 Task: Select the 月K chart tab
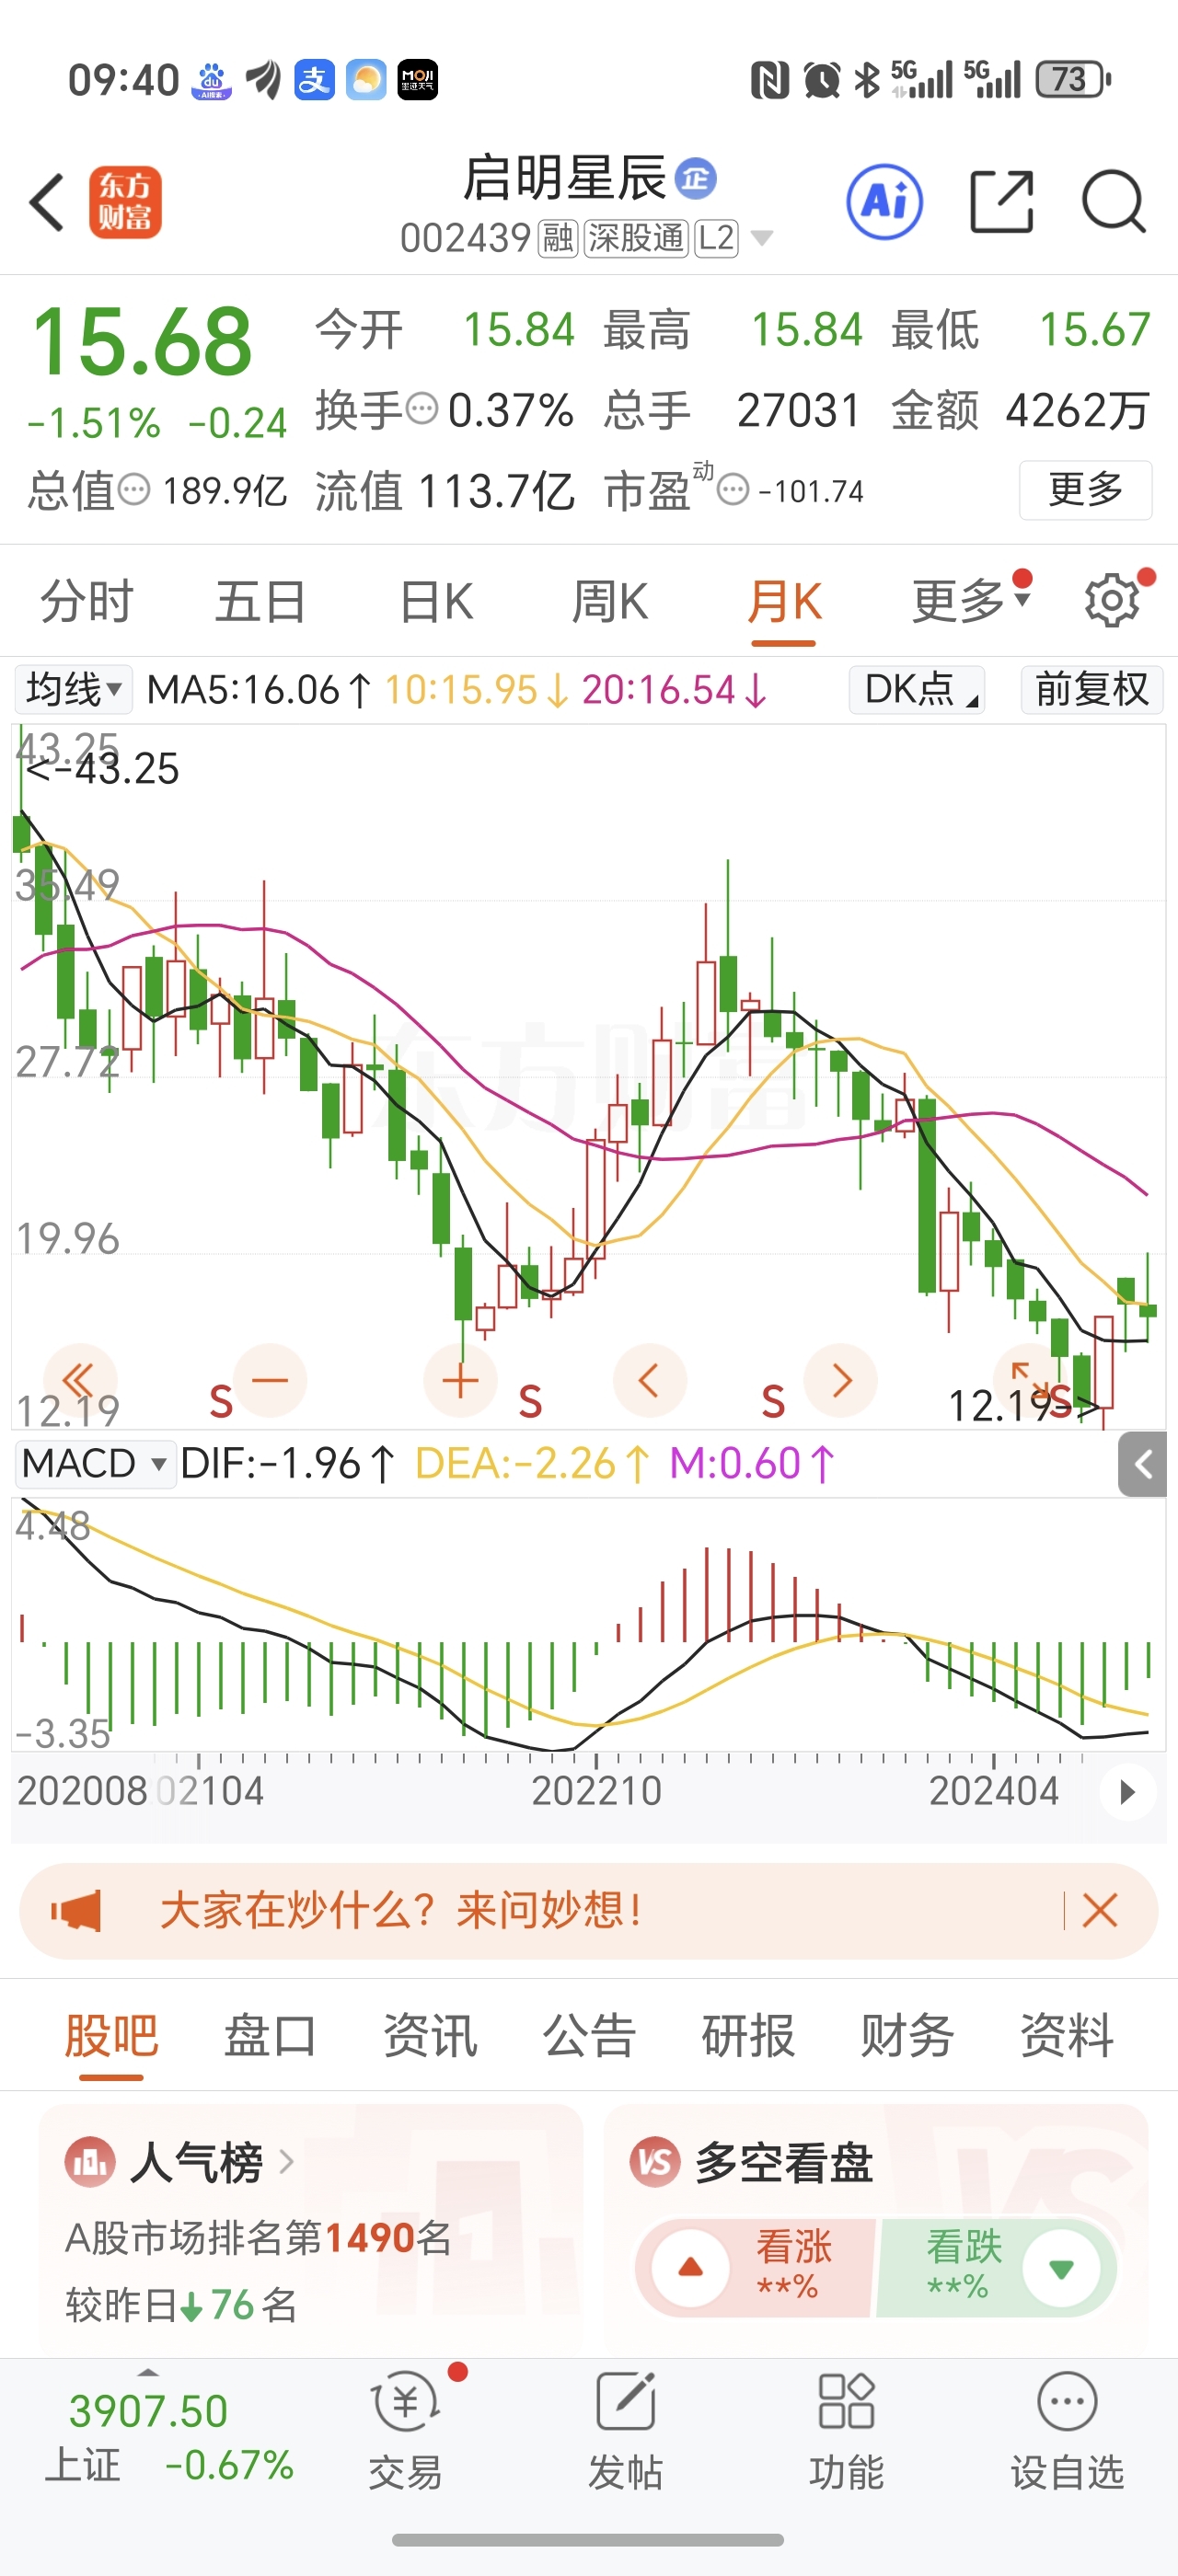point(784,602)
